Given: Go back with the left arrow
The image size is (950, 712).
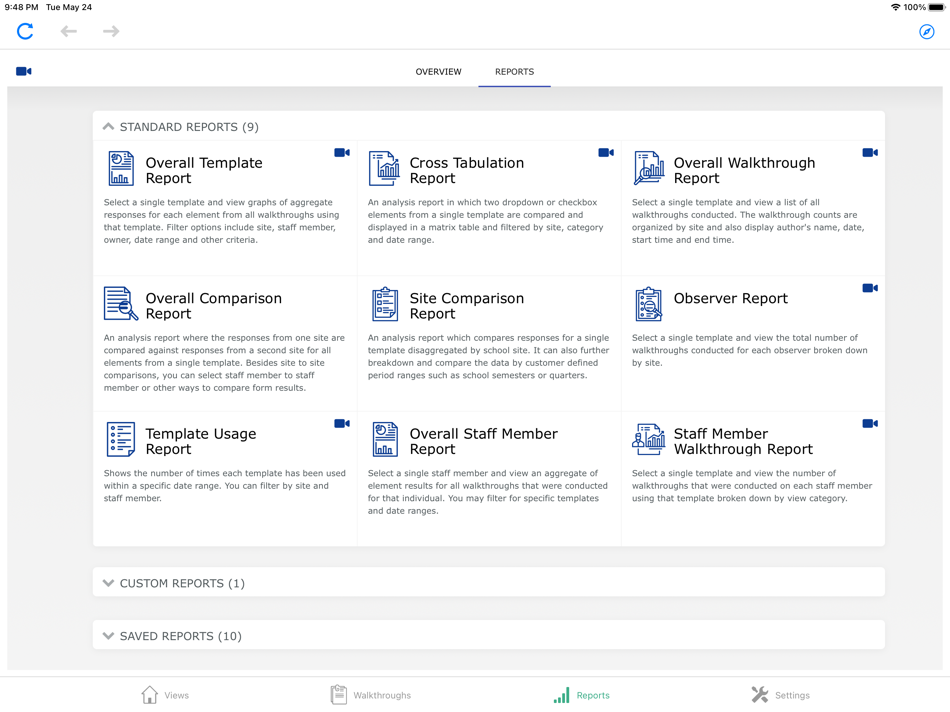Looking at the screenshot, I should [68, 31].
